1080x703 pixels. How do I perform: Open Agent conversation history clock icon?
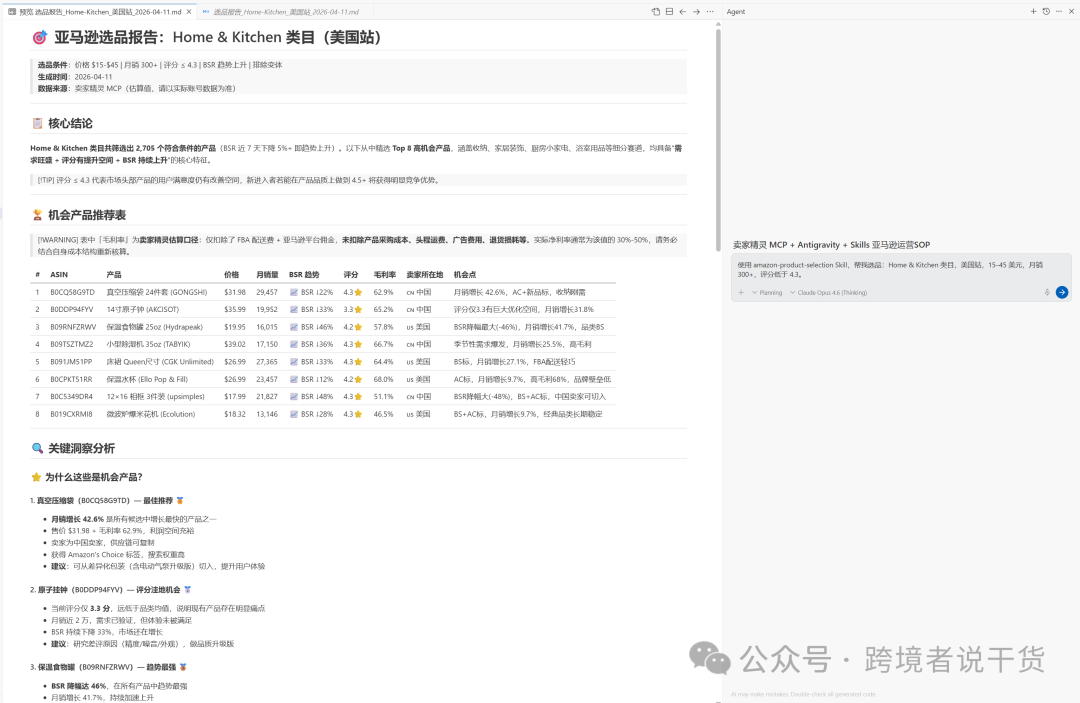1046,12
